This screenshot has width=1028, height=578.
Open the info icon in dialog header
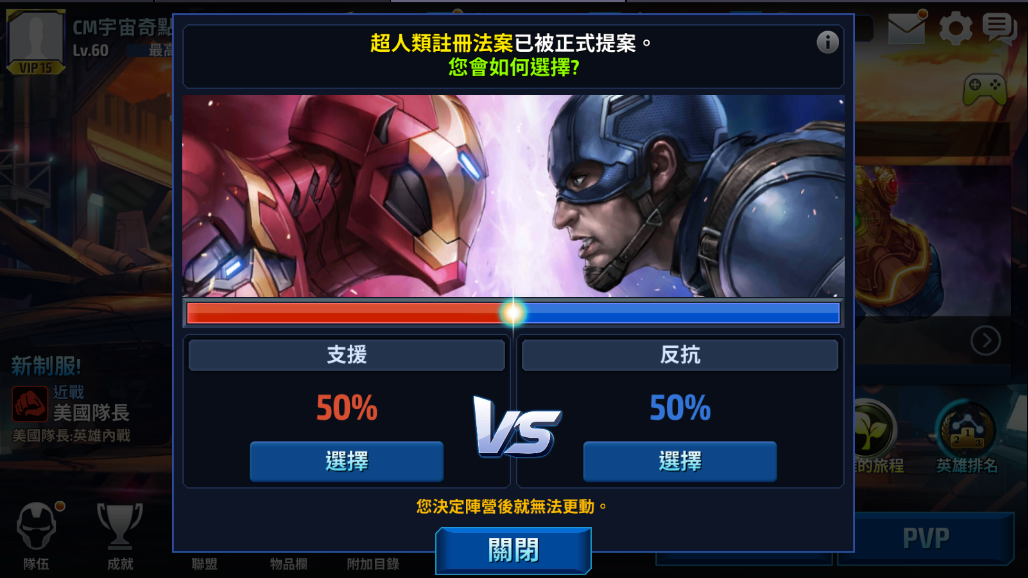tap(827, 43)
